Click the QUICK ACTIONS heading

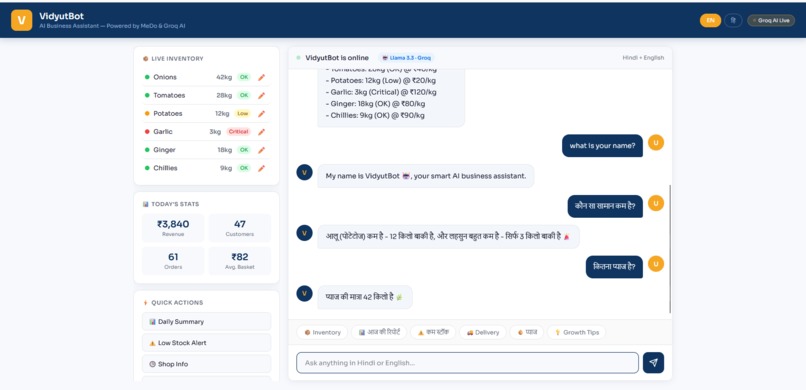(177, 303)
